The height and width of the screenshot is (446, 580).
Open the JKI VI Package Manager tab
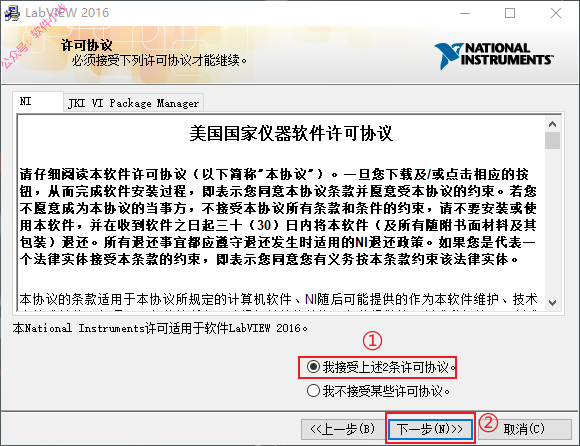tap(134, 103)
